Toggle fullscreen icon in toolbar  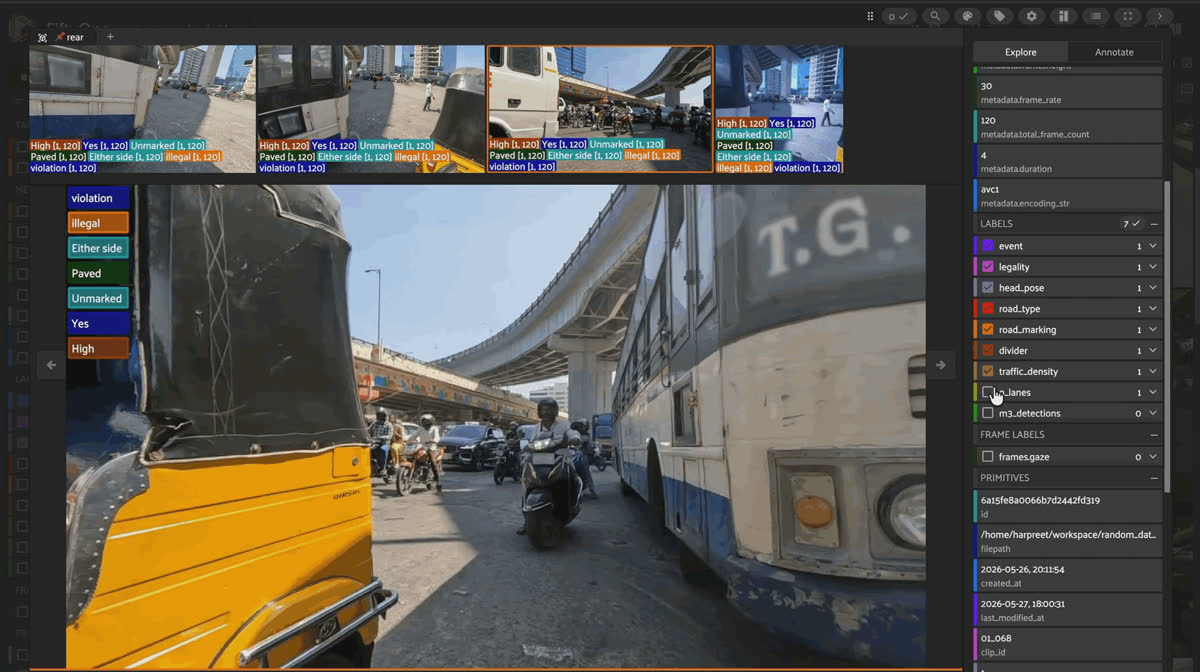point(1128,16)
